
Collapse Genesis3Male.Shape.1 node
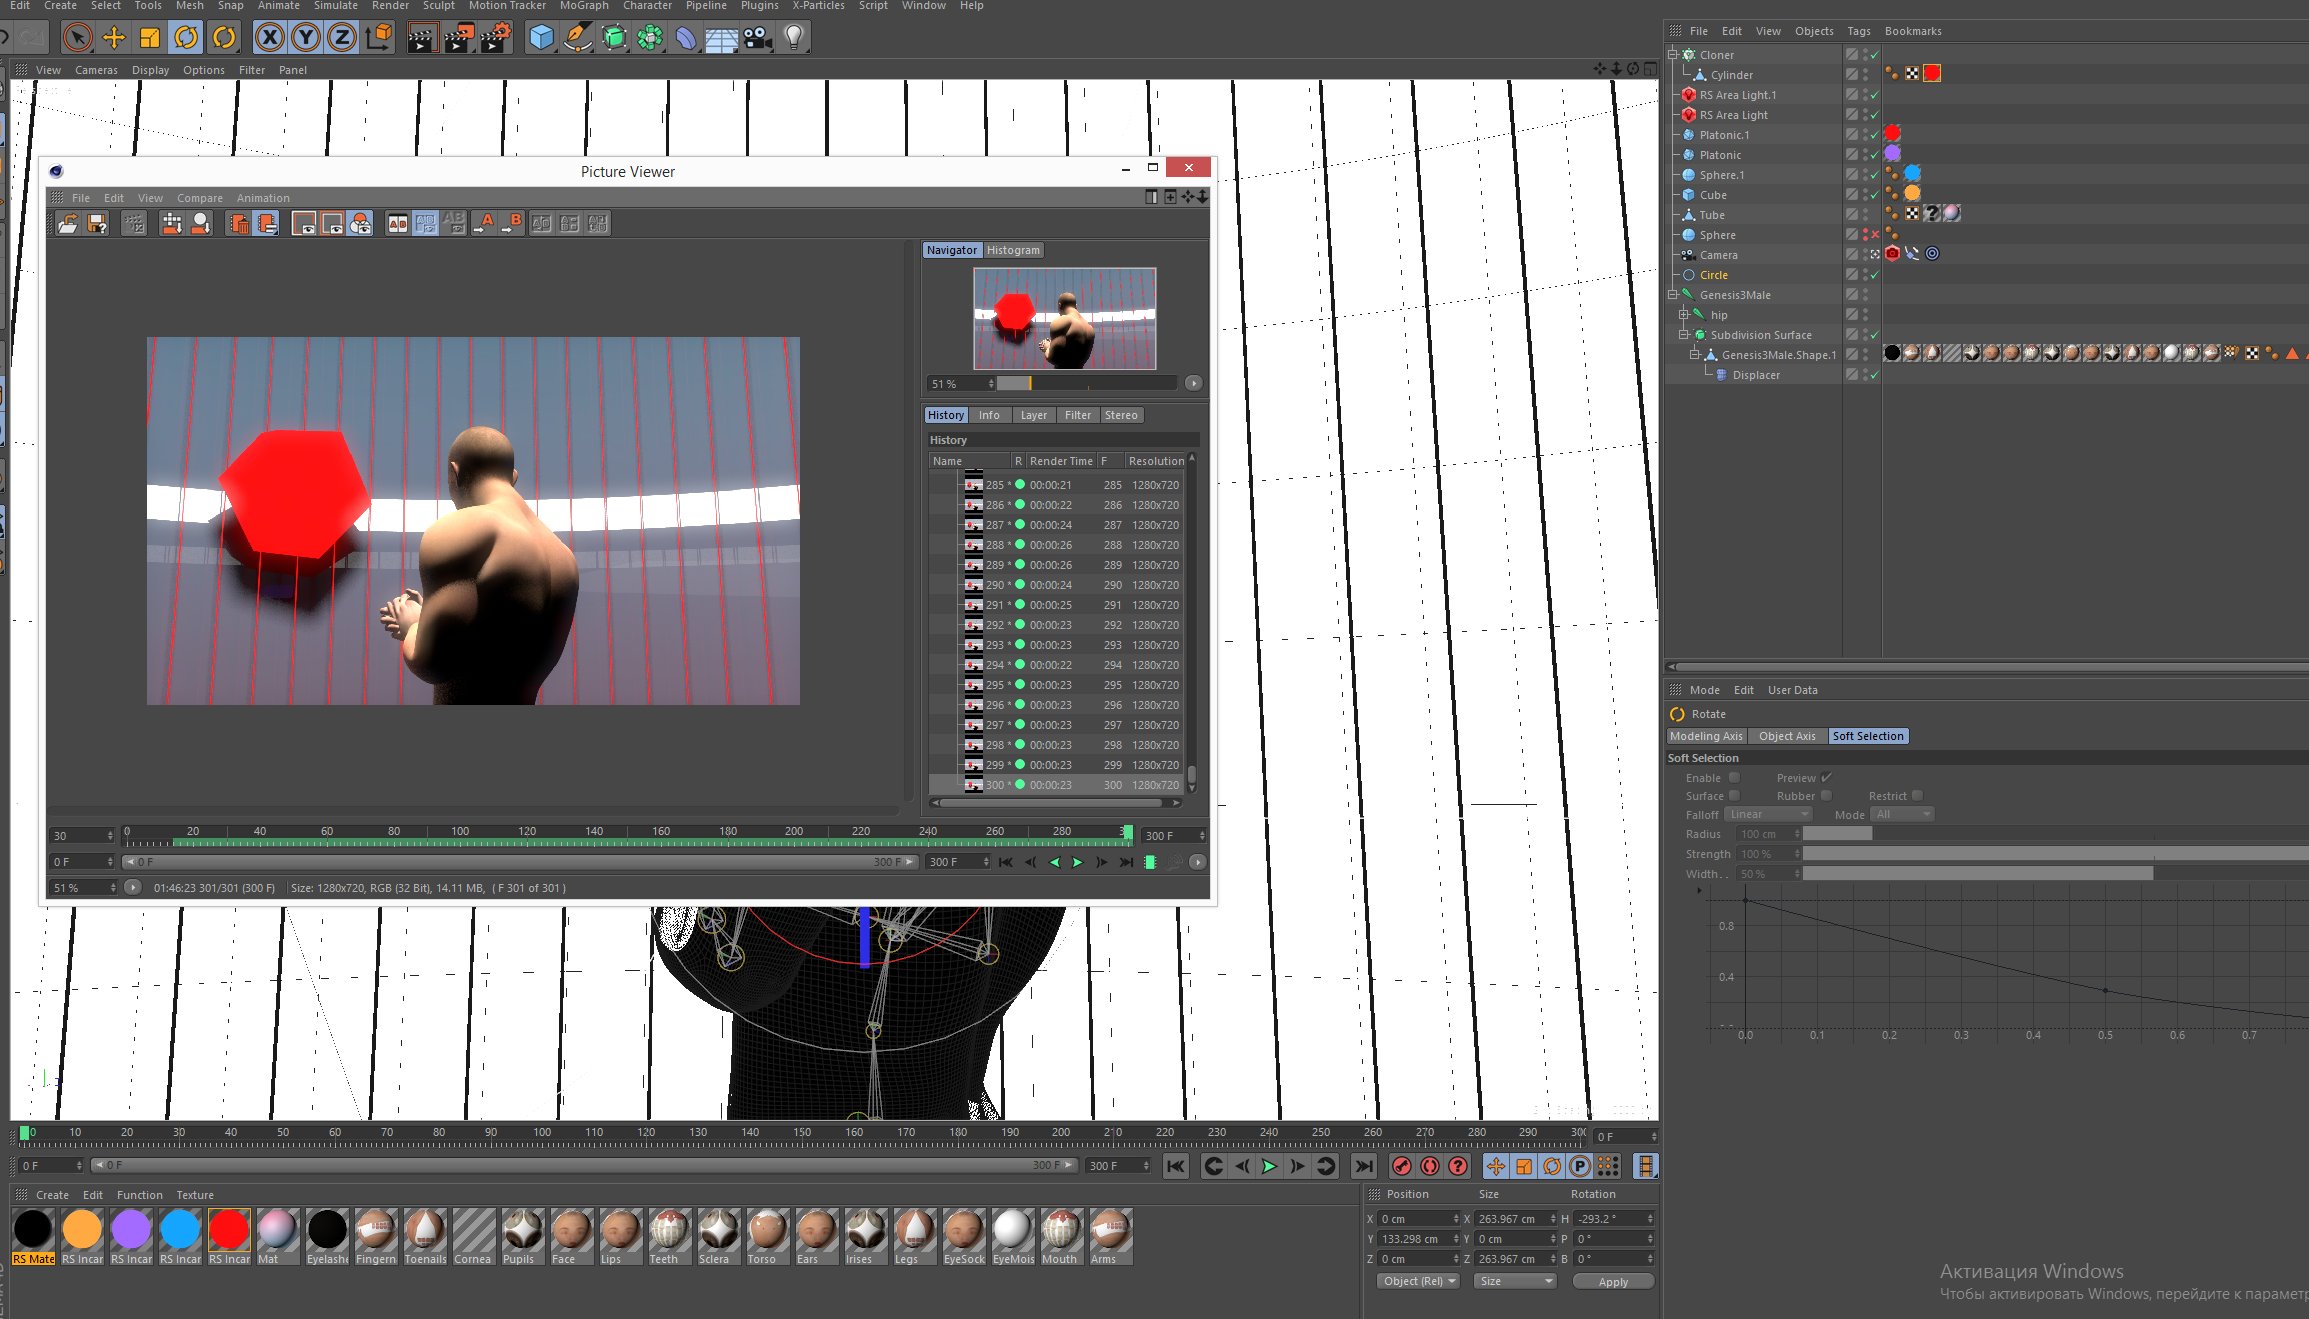(x=1695, y=355)
